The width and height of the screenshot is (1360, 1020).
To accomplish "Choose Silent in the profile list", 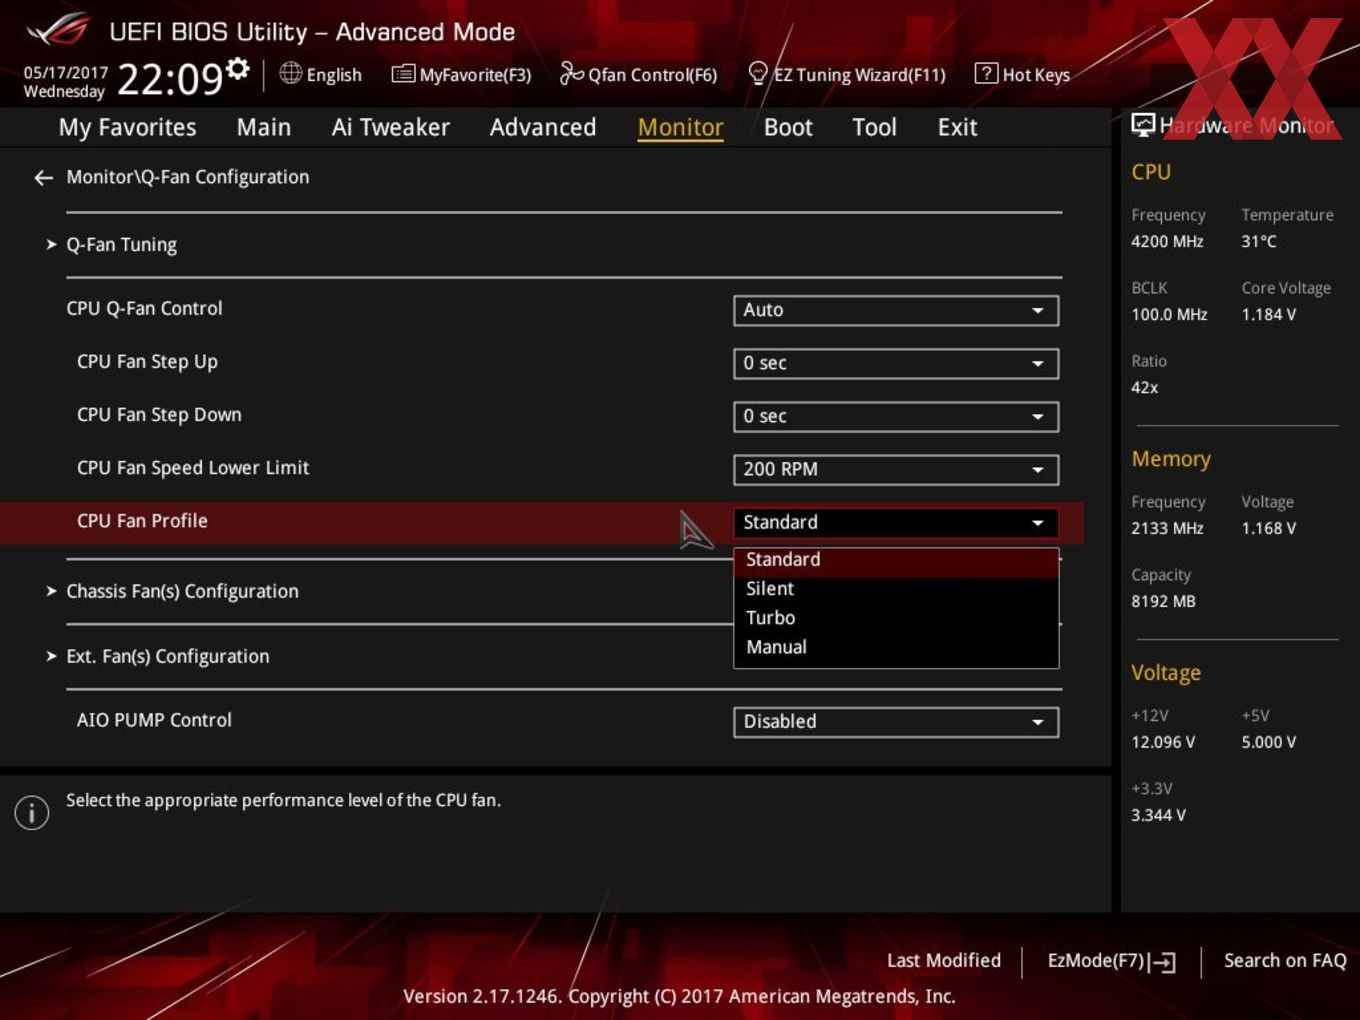I will pos(896,589).
